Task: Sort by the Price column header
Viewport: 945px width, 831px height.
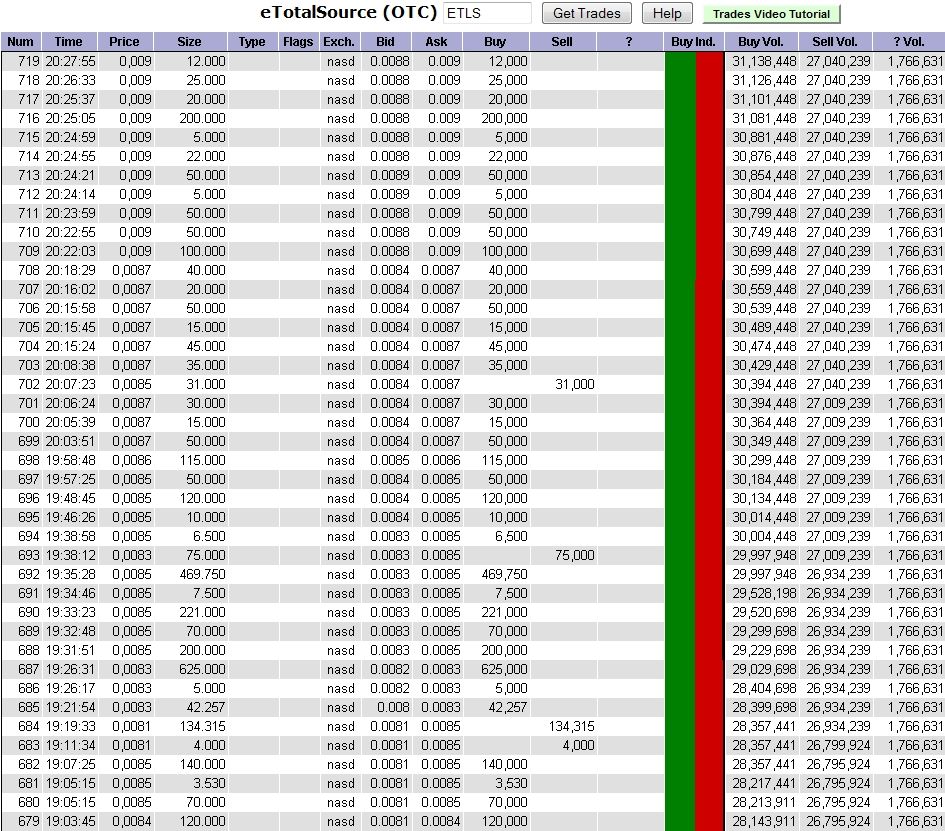Action: click(x=123, y=42)
